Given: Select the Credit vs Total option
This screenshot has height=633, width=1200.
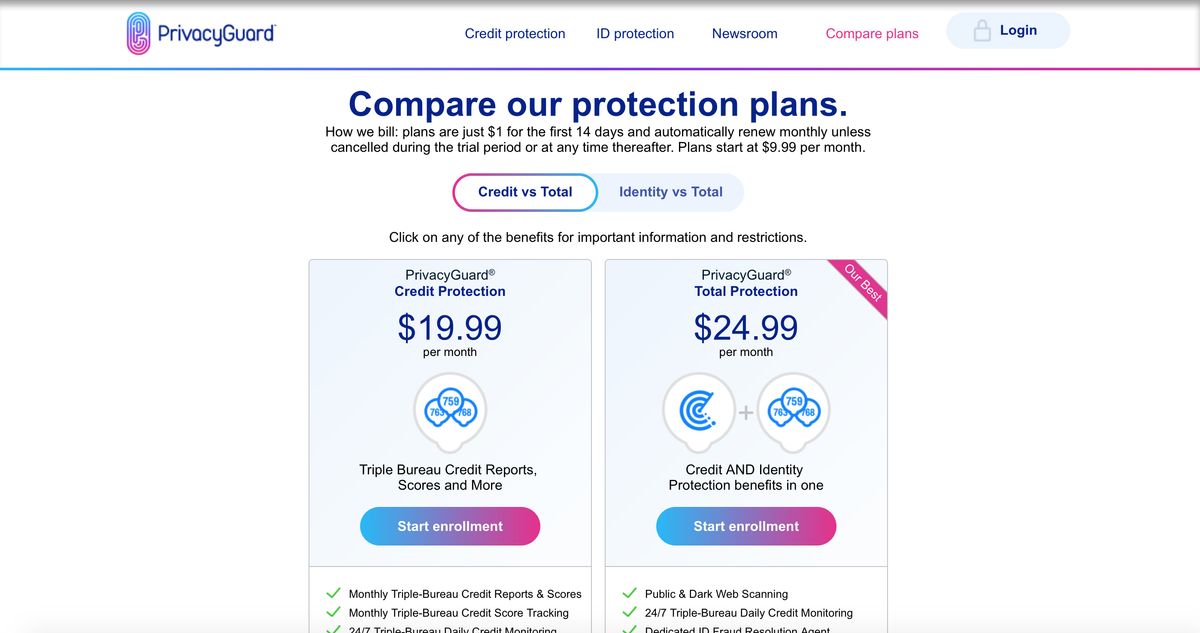Looking at the screenshot, I should 525,192.
